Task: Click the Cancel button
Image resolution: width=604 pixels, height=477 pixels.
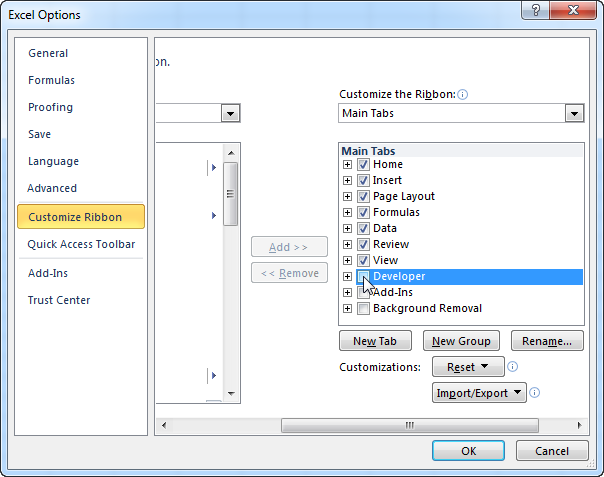Action: pos(552,451)
